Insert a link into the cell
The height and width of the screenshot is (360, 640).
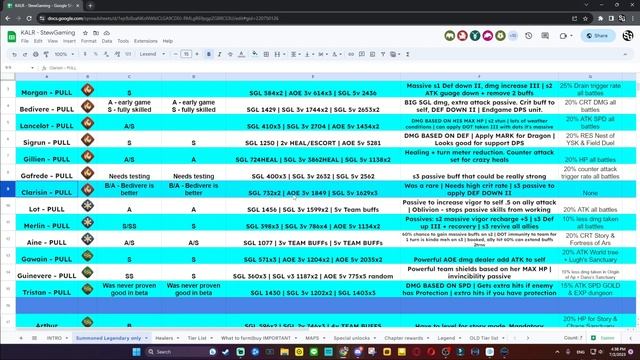tap(351, 54)
